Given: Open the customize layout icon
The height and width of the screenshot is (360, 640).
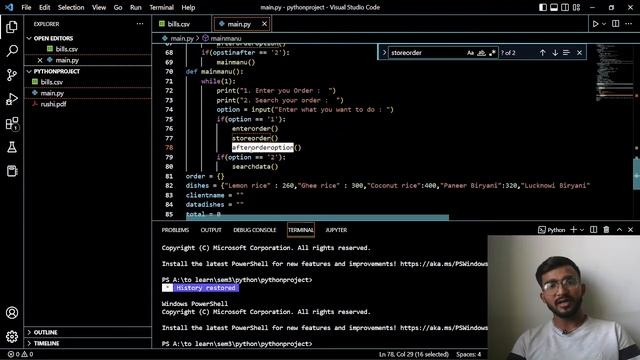Looking at the screenshot, I should pos(576,7).
